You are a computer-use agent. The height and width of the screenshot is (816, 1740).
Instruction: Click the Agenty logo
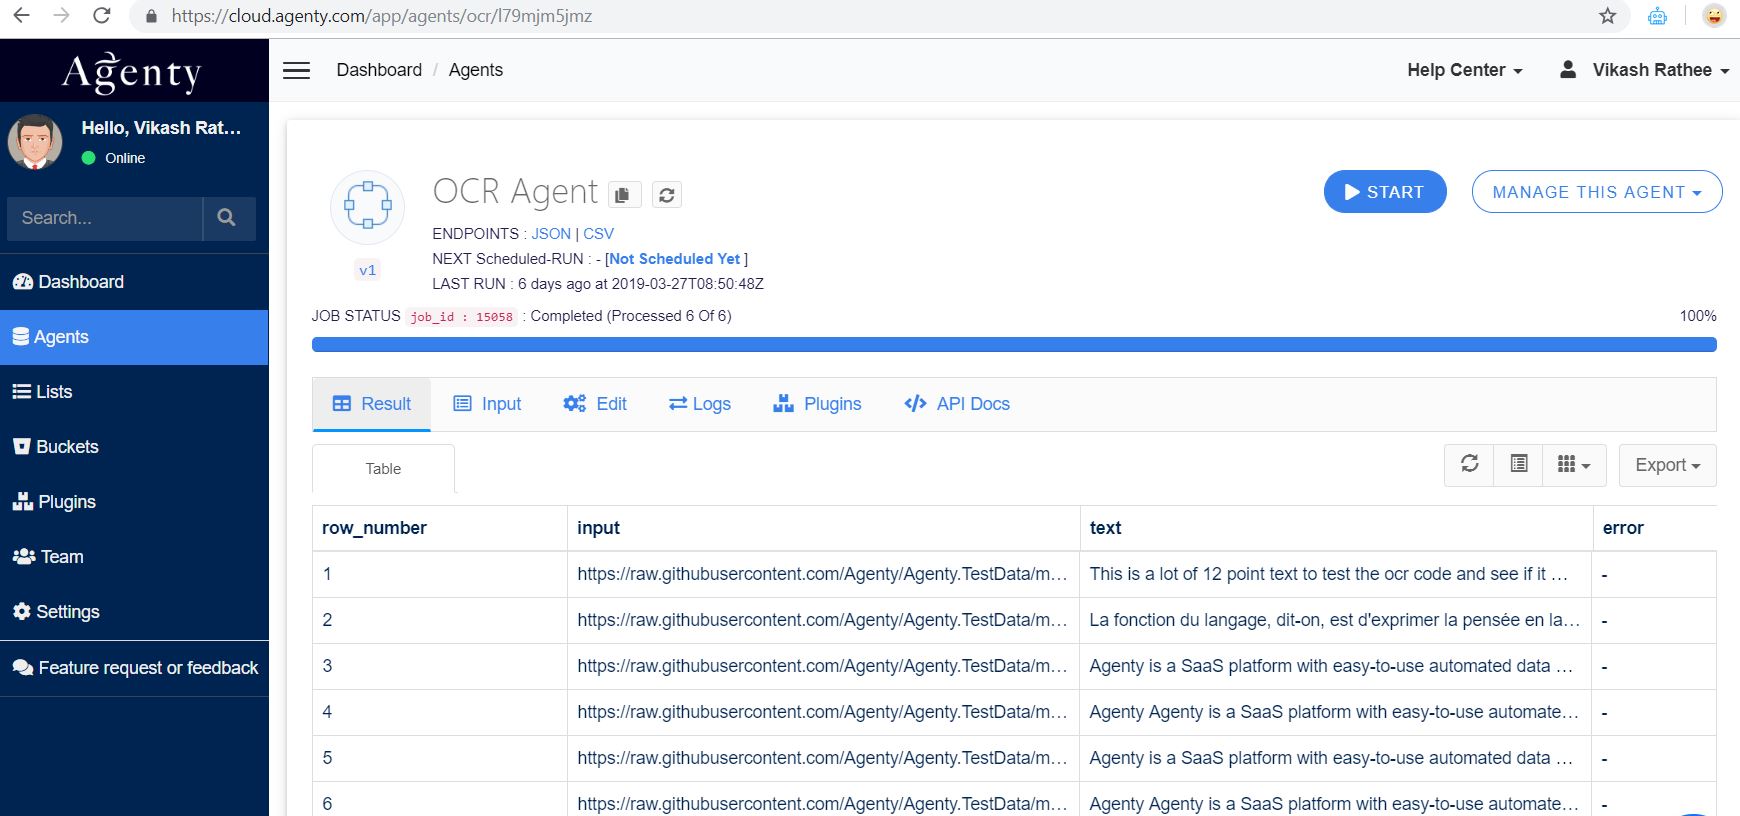click(132, 72)
